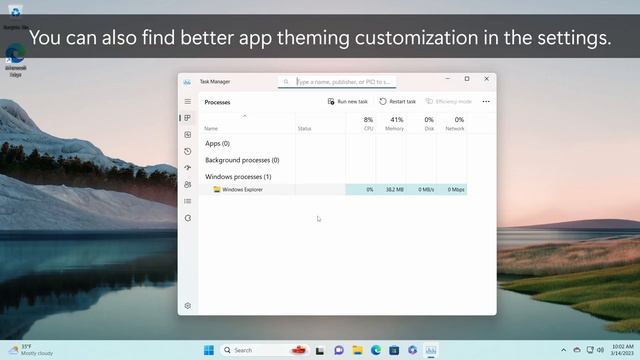This screenshot has height=360, width=640.
Task: Sort processes by the Status column
Action: click(x=304, y=129)
